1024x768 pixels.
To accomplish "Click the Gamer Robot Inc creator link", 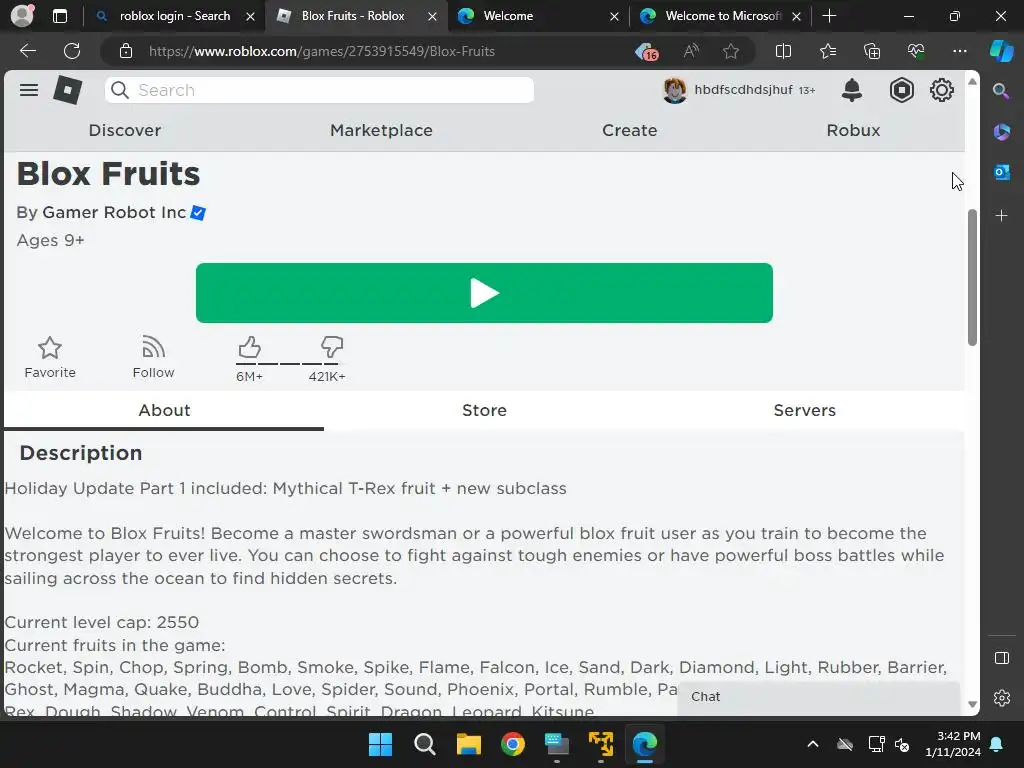I will [114, 212].
